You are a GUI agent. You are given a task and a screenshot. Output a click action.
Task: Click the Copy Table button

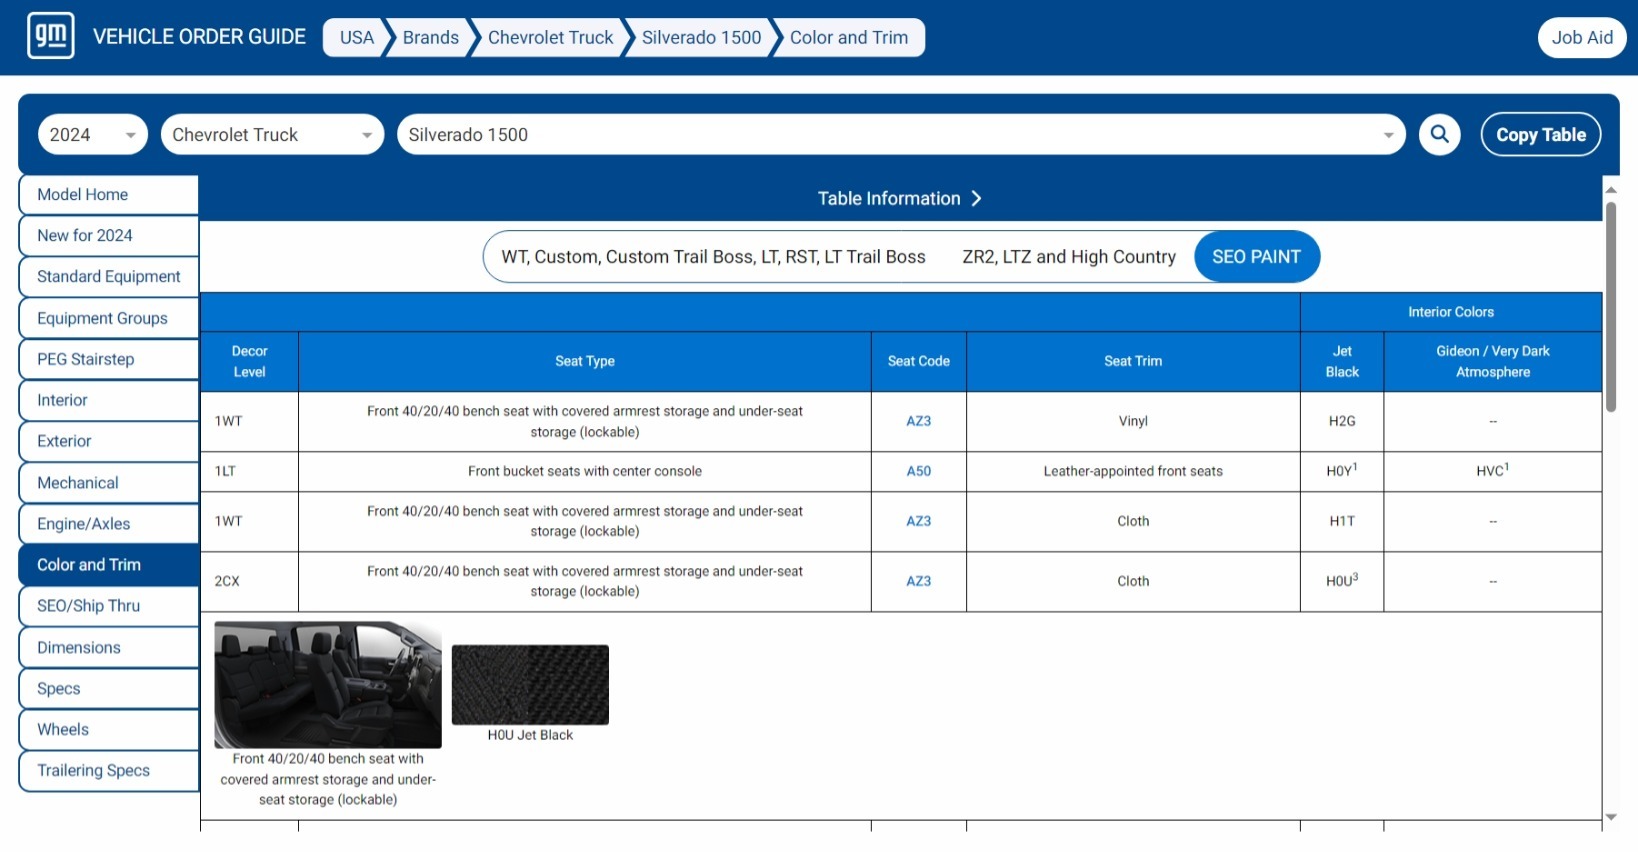pyautogui.click(x=1541, y=134)
